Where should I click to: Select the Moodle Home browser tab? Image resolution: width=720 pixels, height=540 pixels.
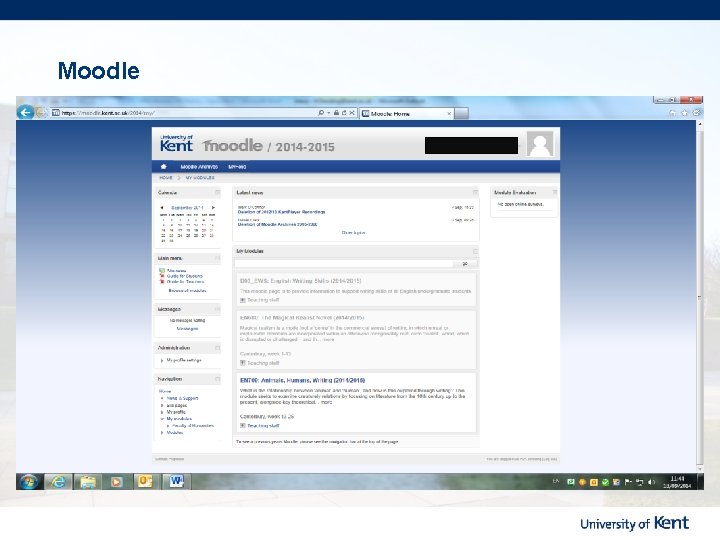406,113
